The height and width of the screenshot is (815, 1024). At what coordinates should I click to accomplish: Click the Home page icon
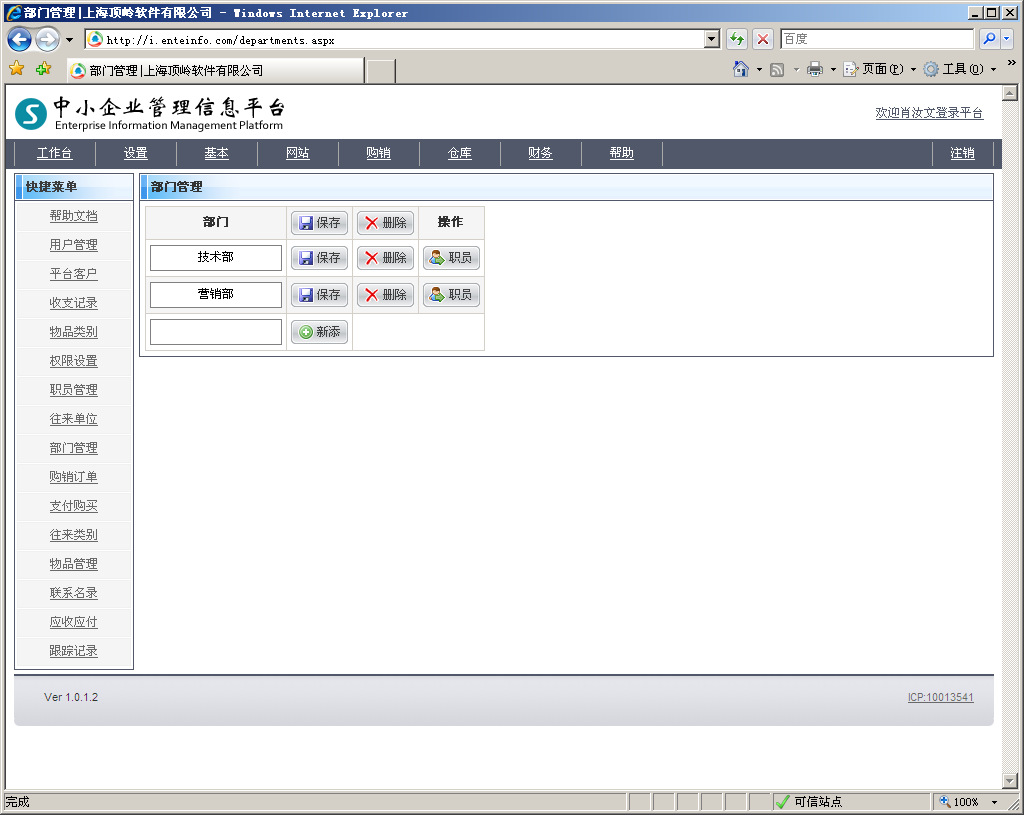pyautogui.click(x=741, y=70)
